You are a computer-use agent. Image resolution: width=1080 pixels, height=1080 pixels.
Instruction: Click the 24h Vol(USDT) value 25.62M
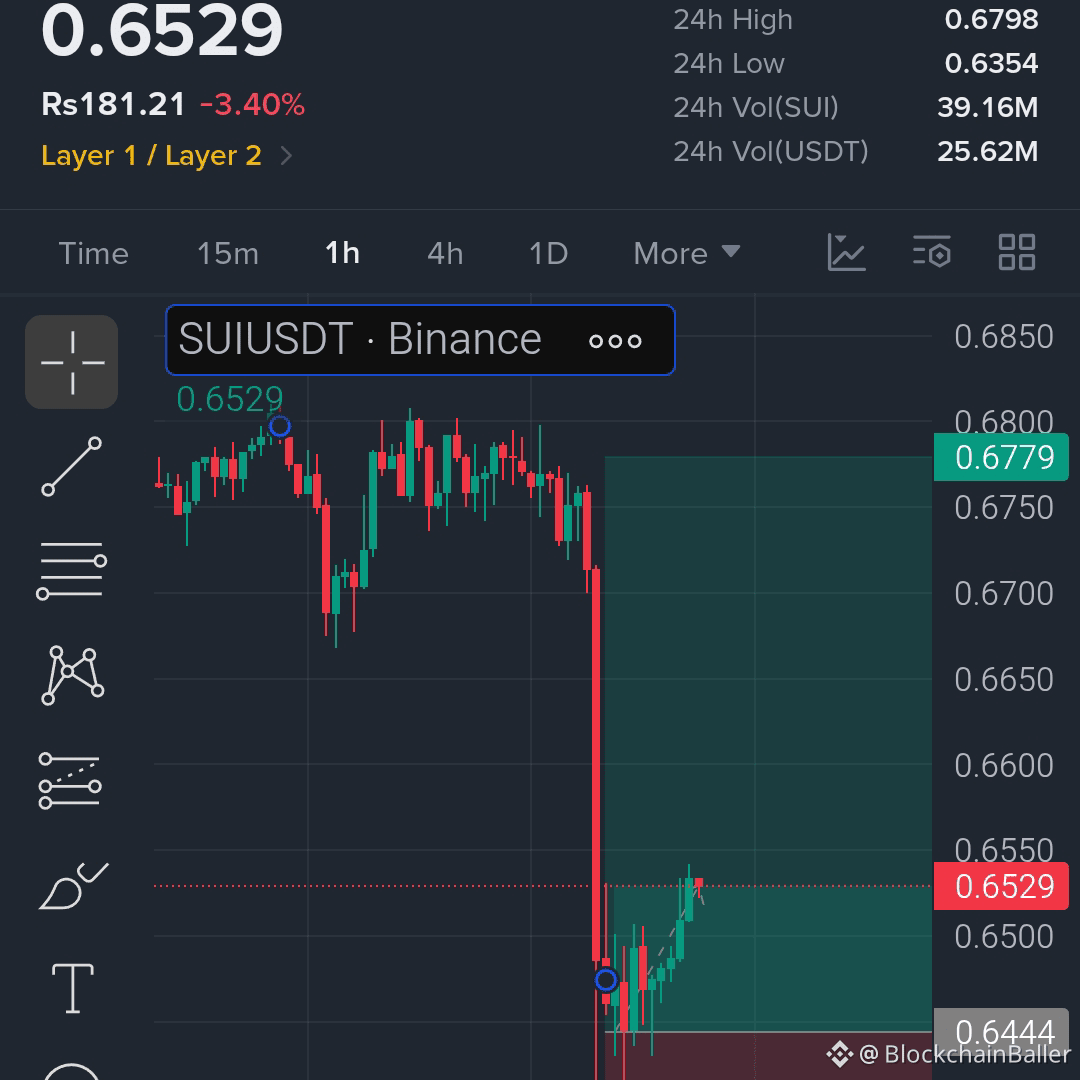[x=988, y=152]
